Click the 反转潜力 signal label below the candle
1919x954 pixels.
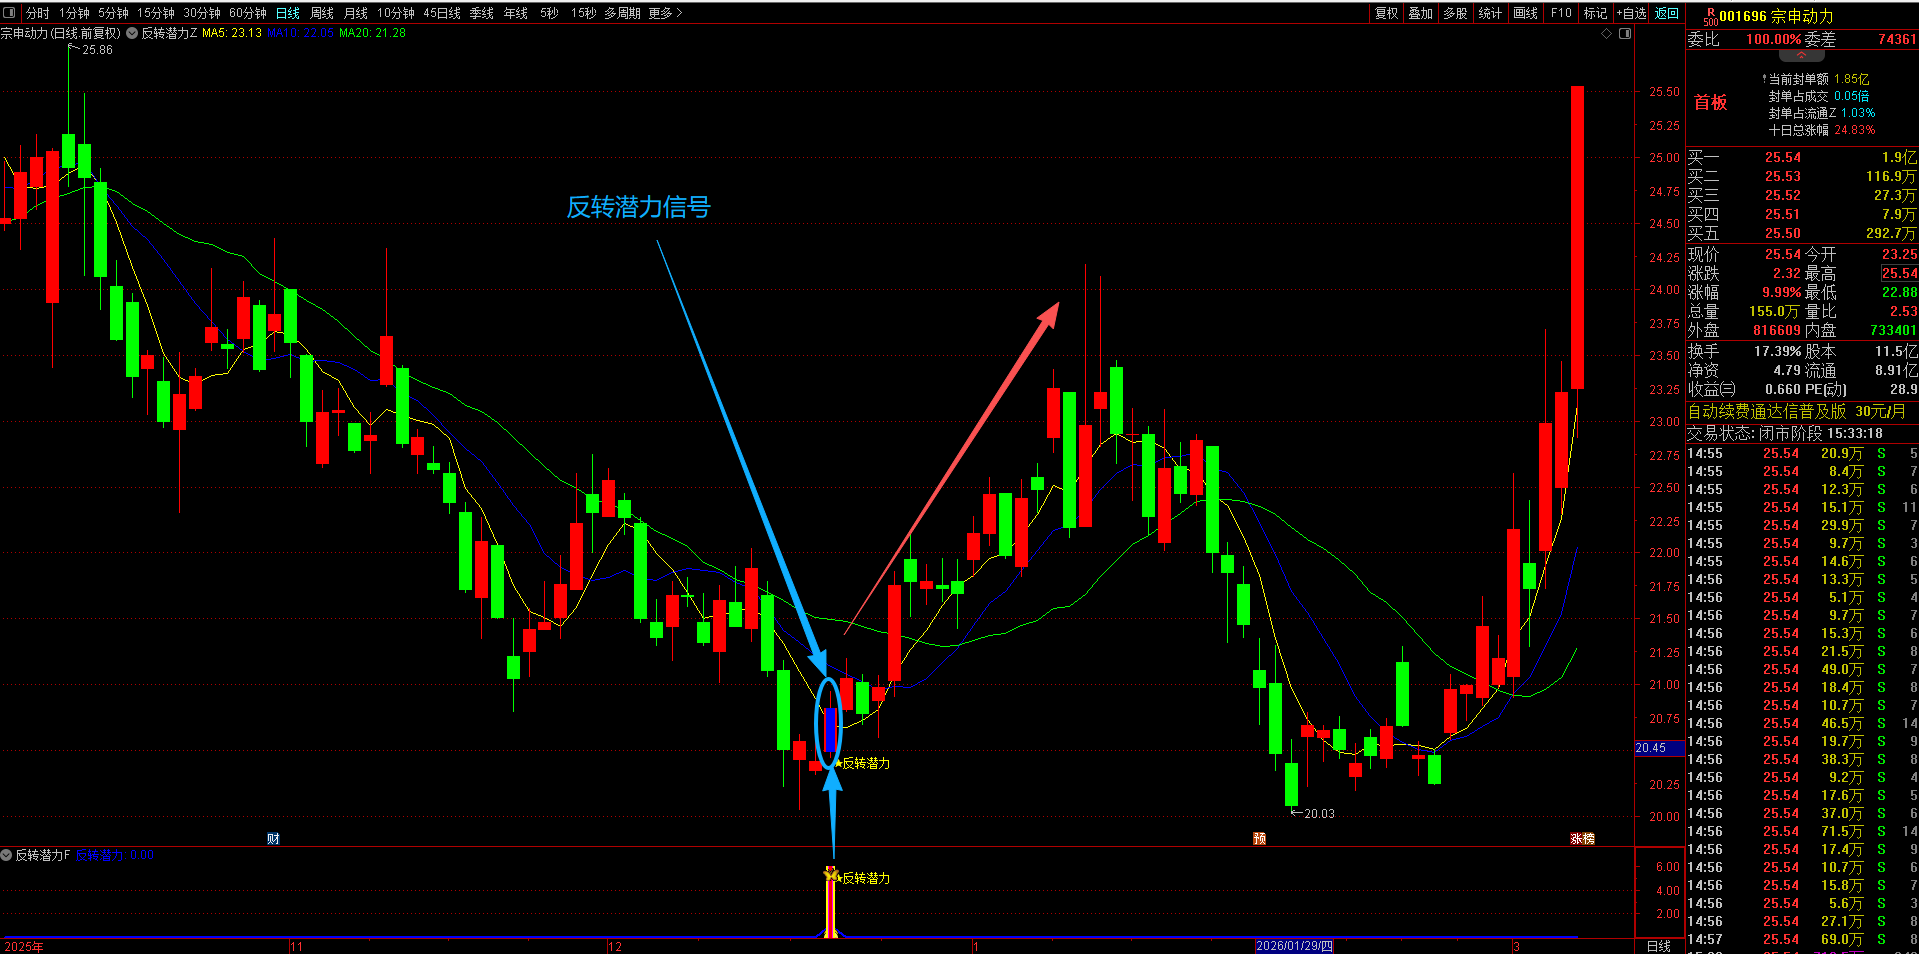tap(865, 763)
